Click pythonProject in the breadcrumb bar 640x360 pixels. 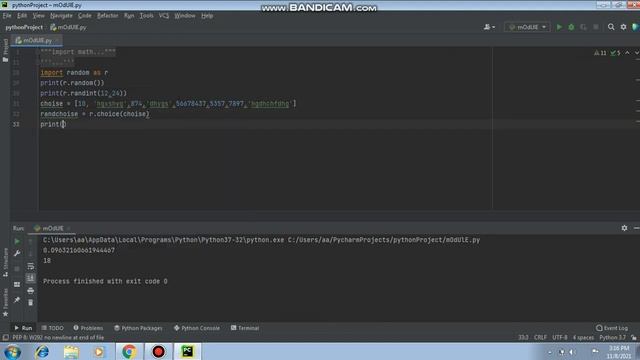pos(24,27)
